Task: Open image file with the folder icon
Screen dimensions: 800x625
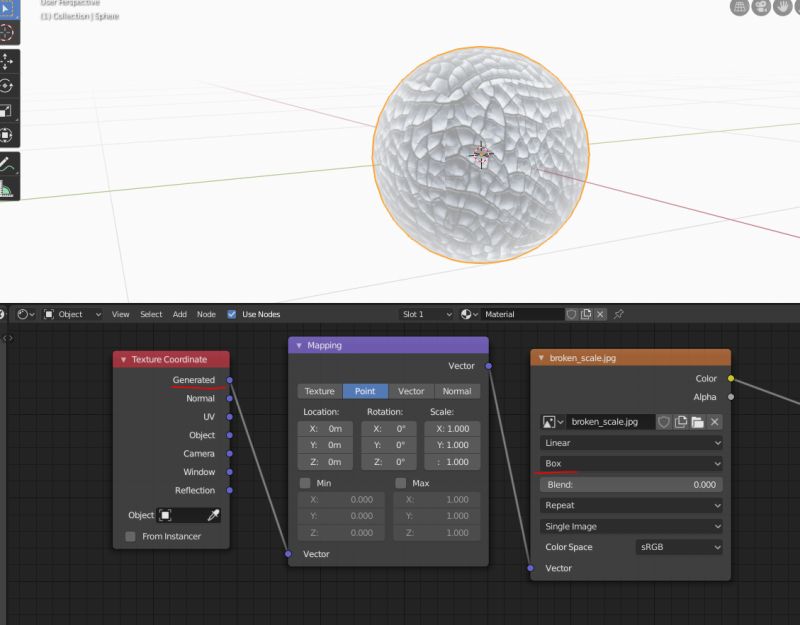Action: point(697,422)
